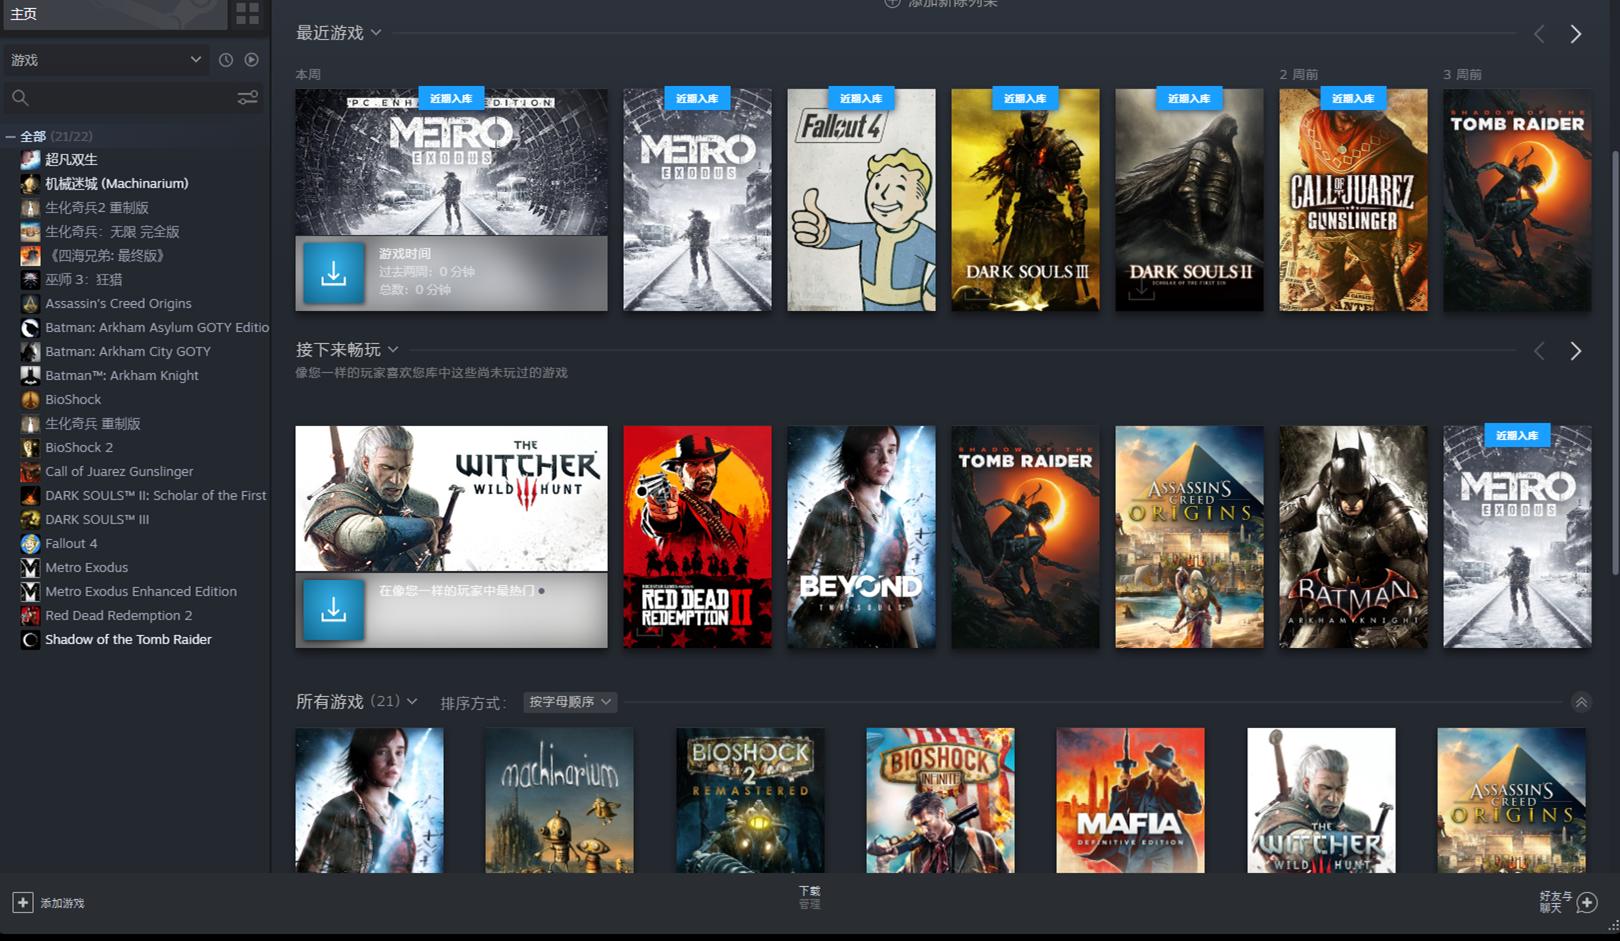Open the Red Dead Redemption 2 cover thumbnail
This screenshot has width=1620, height=941.
coord(697,537)
